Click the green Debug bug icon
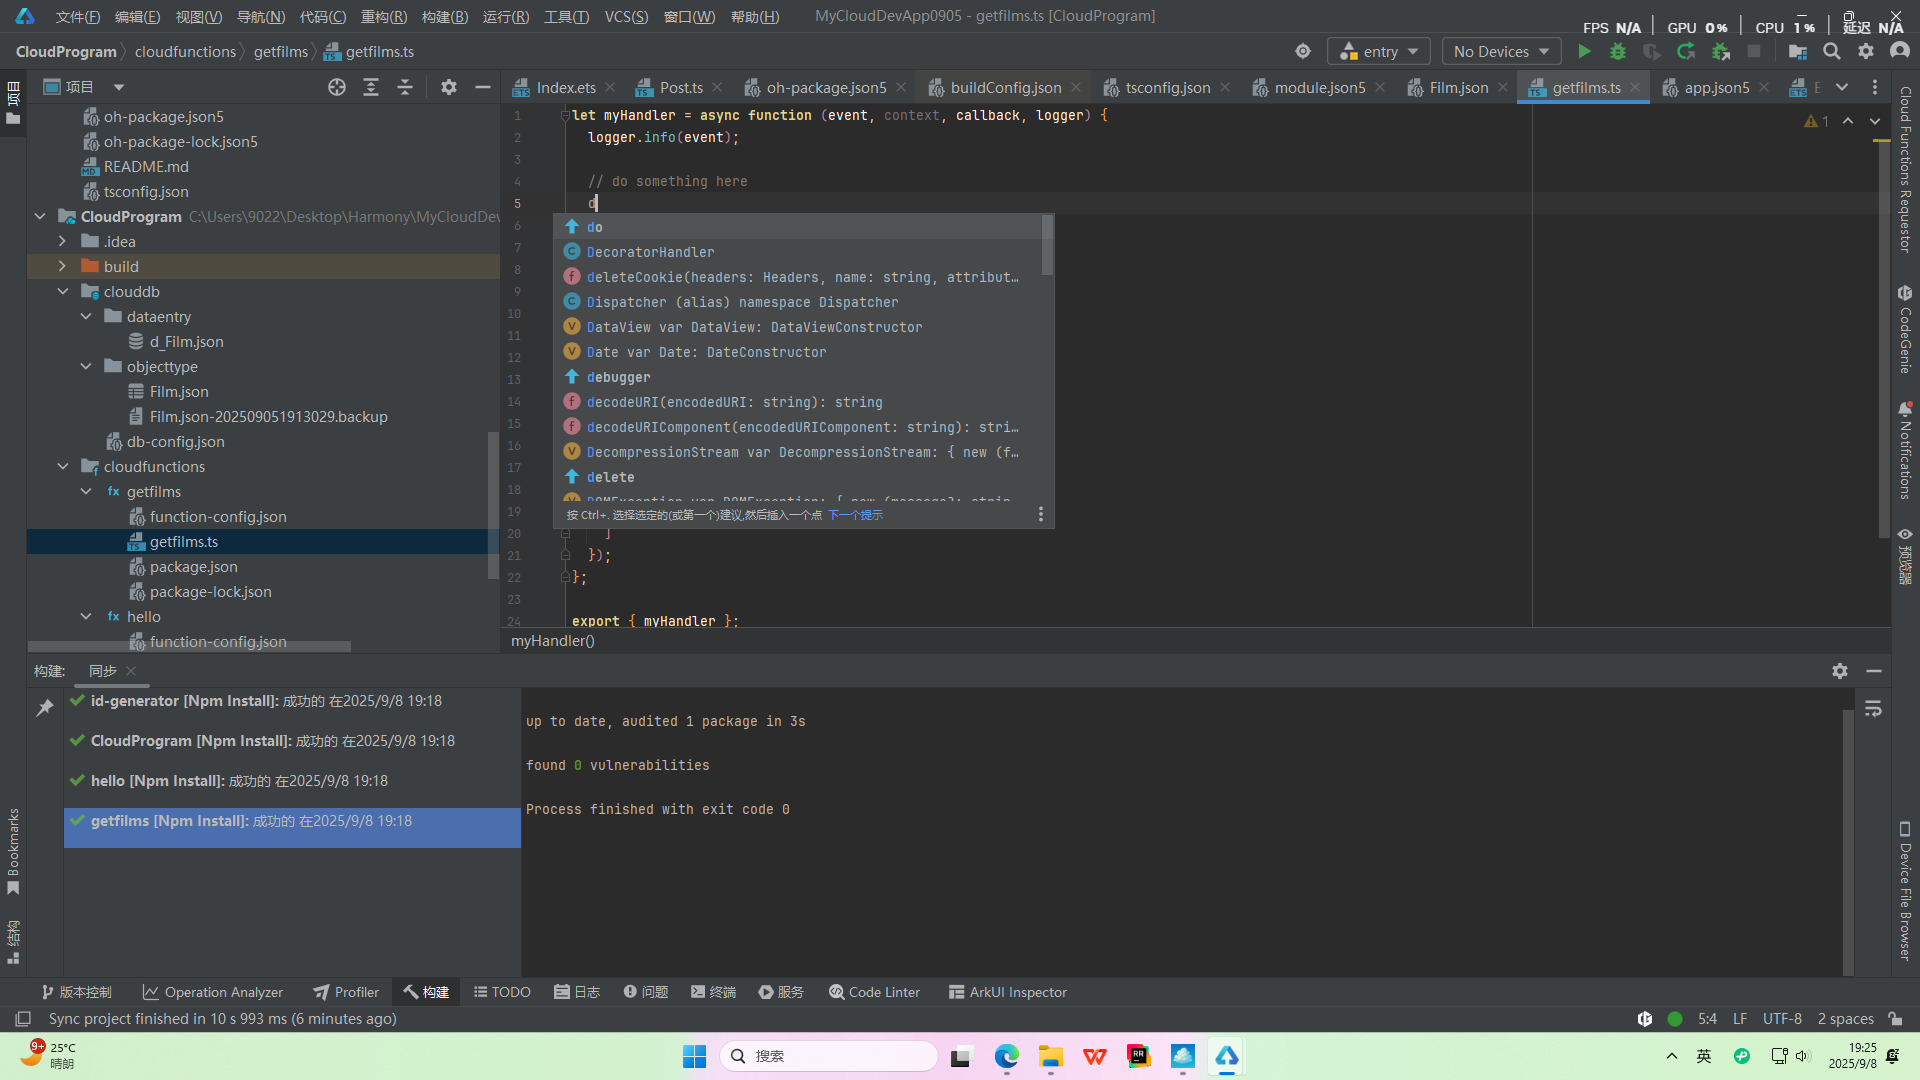 click(x=1617, y=51)
